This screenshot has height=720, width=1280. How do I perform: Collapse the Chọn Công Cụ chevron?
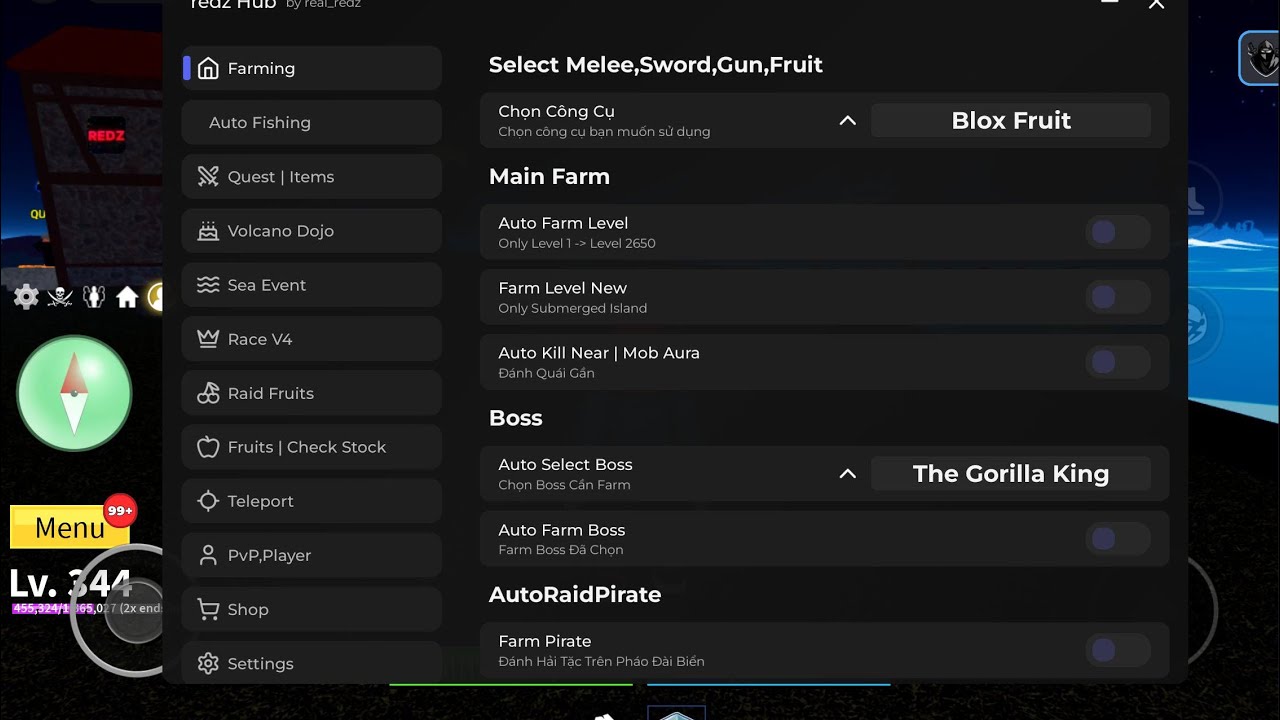click(x=847, y=121)
